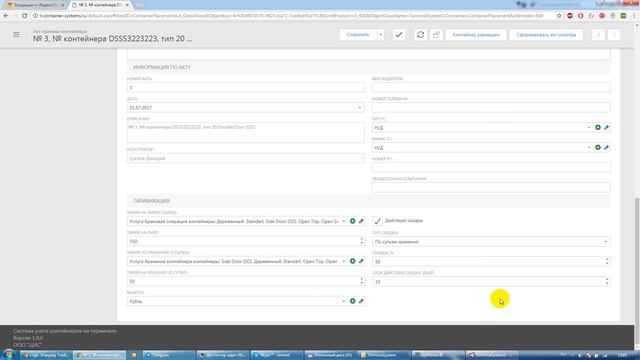Open the Услуга Крановая операция tariff dropdown
640x360 pixels.
343,221
